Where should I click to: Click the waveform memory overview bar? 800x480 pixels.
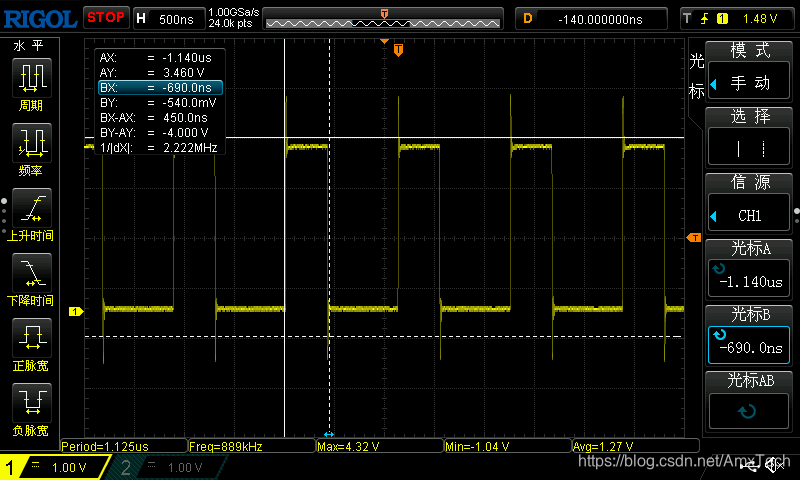[383, 19]
